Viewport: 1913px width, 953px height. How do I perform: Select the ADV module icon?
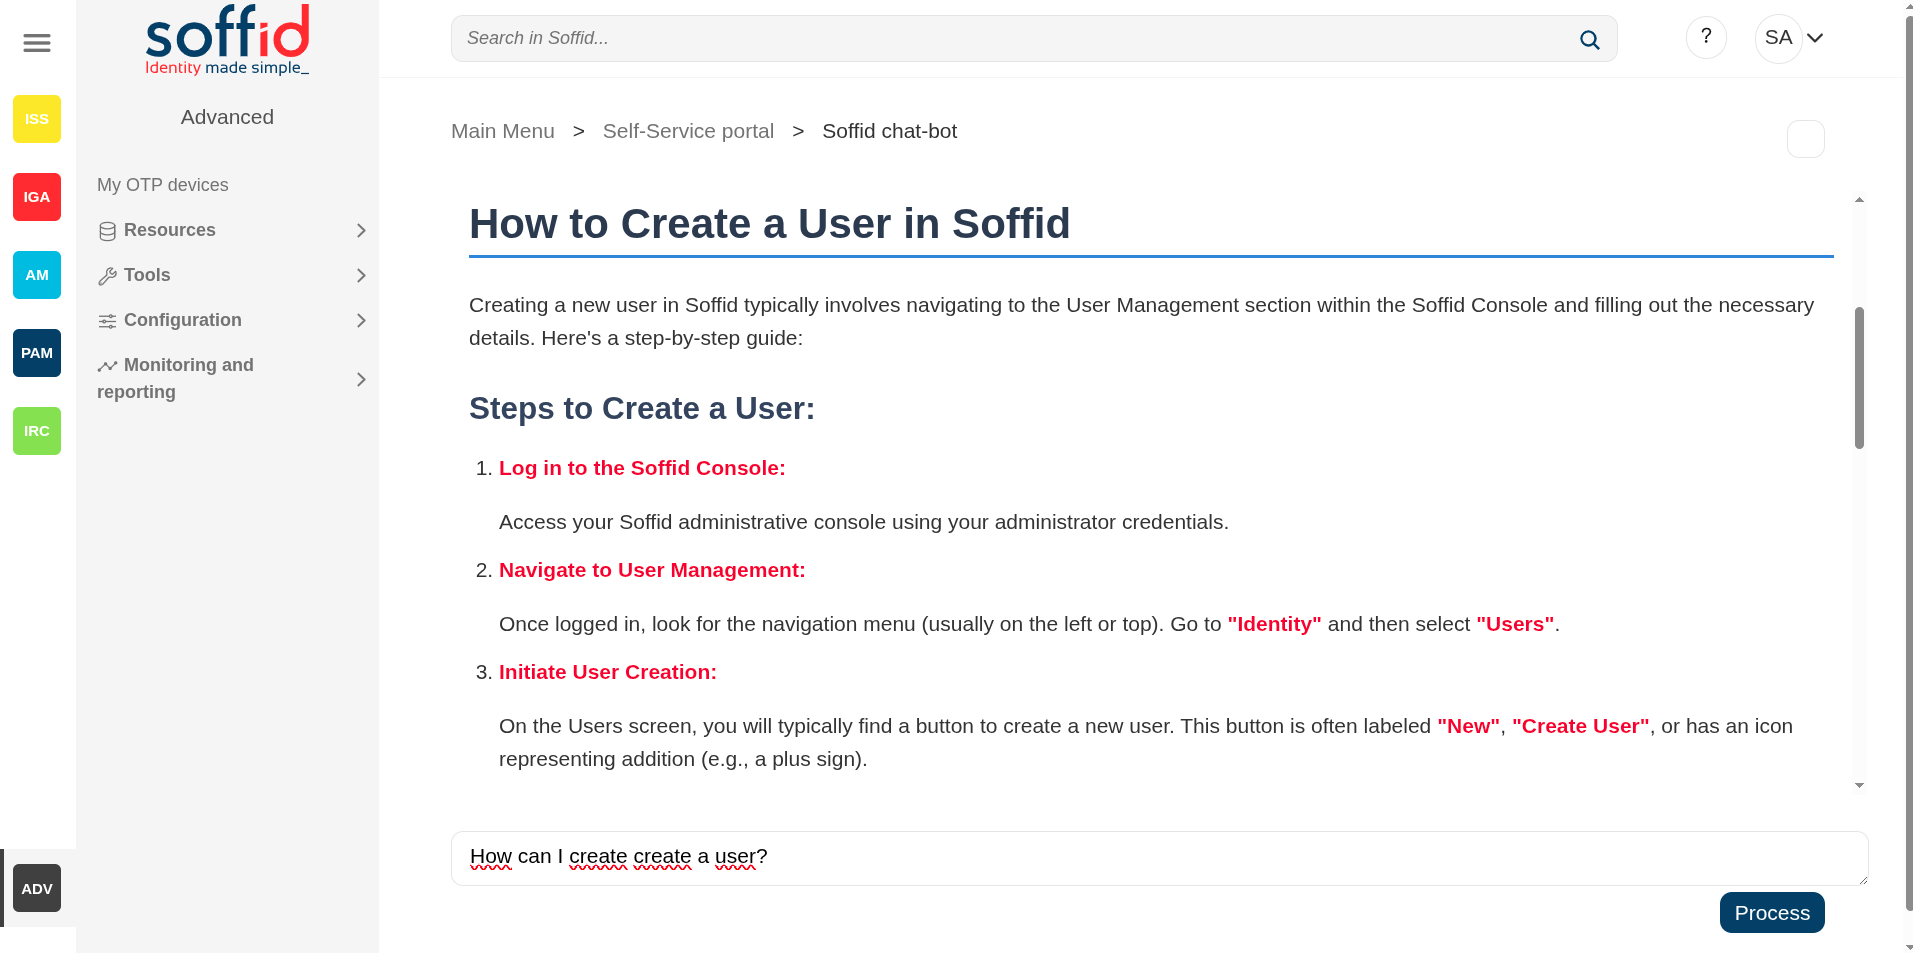(x=37, y=888)
